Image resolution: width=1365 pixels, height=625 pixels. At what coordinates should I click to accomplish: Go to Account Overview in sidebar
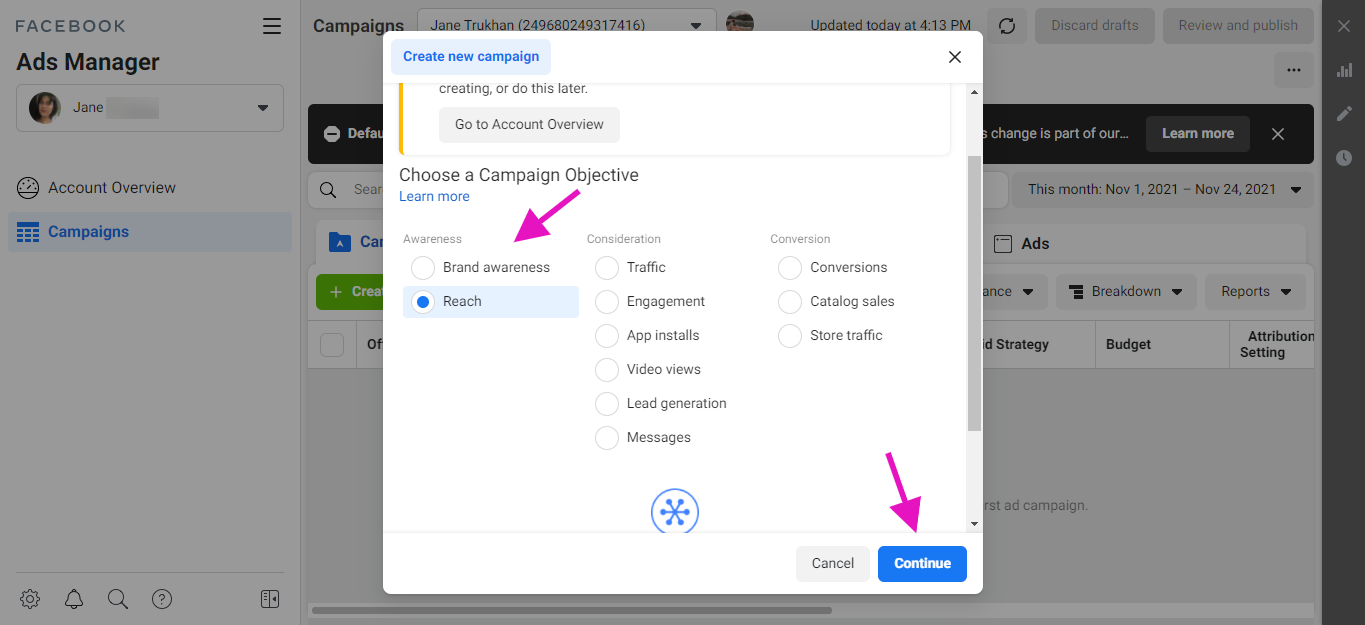coord(111,188)
